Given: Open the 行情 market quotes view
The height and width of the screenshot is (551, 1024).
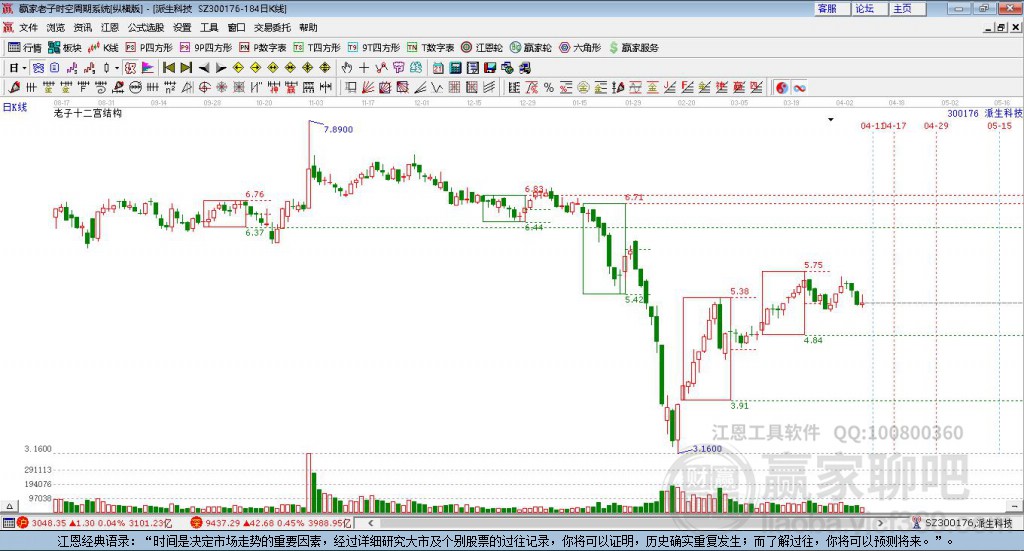Looking at the screenshot, I should click(x=25, y=47).
